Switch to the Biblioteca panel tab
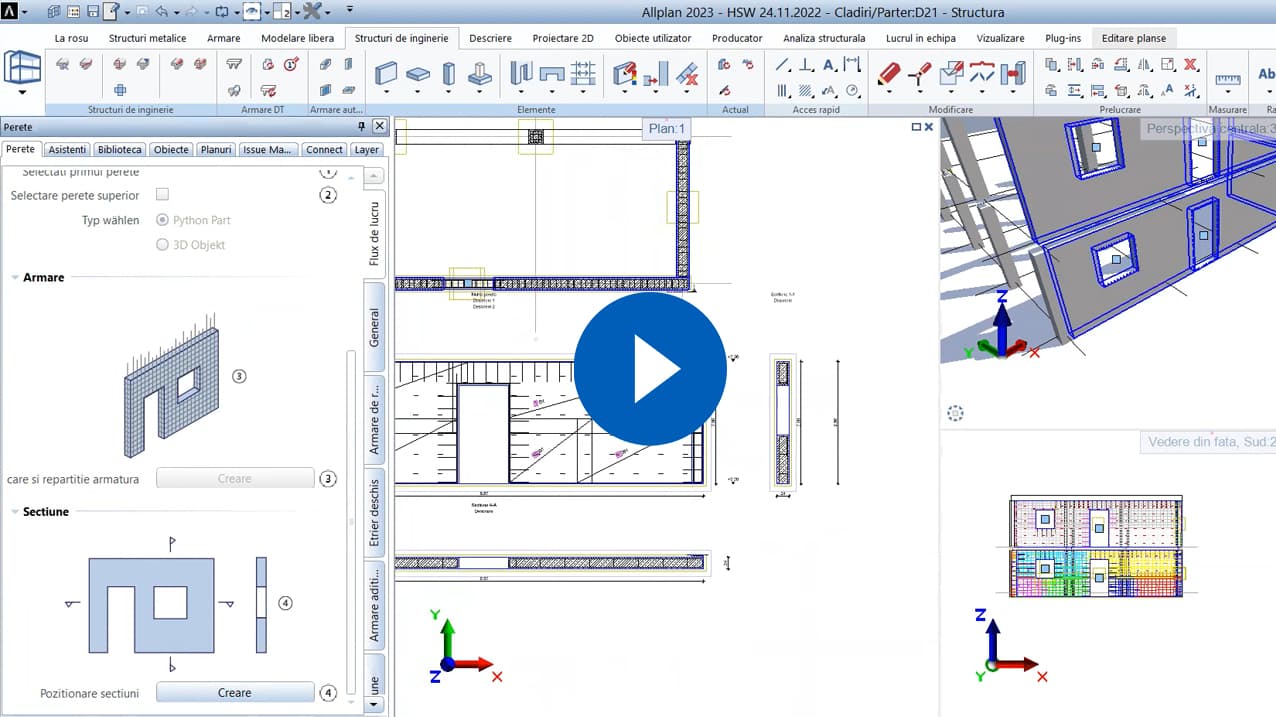 tap(119, 149)
